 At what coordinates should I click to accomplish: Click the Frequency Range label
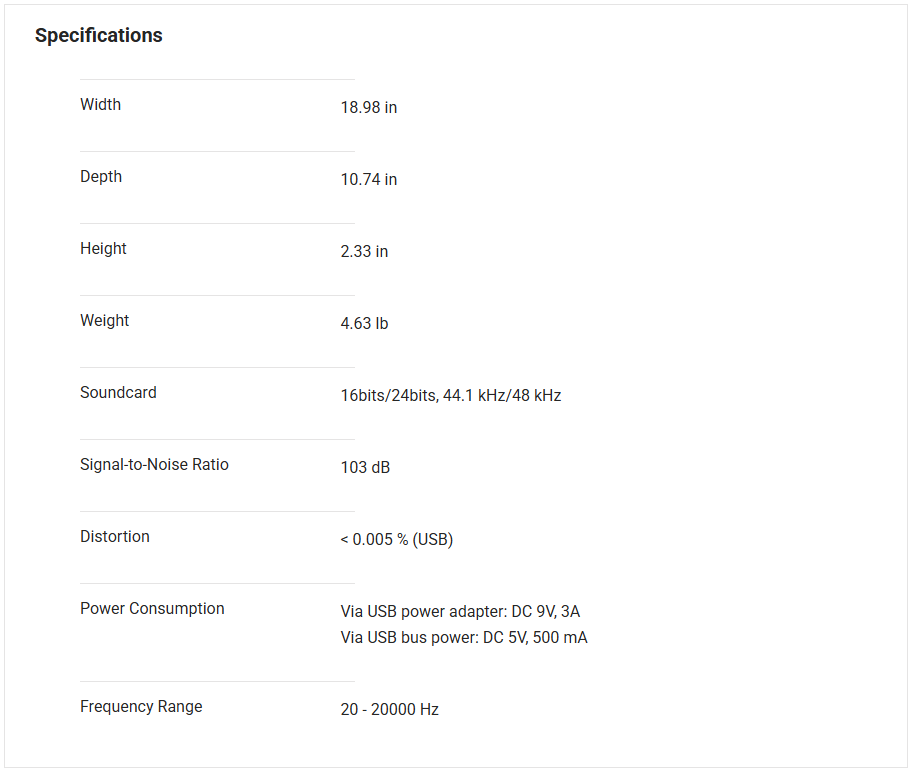pos(141,706)
